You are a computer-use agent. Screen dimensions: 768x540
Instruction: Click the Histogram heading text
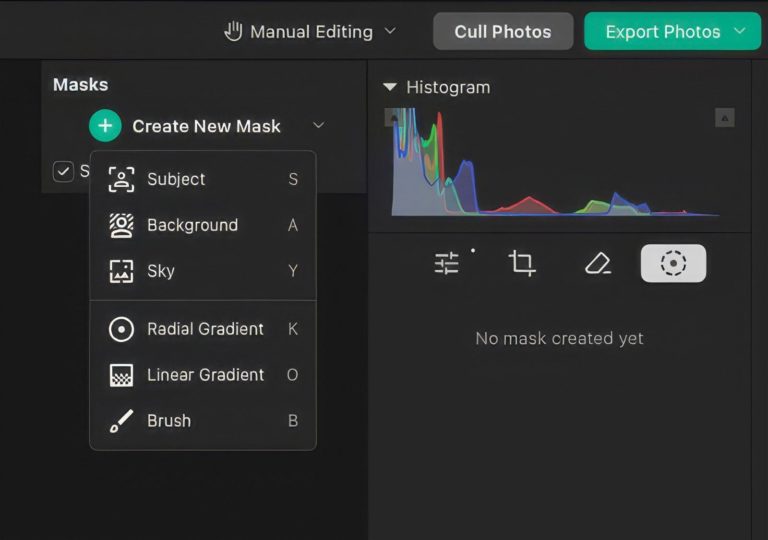(x=448, y=87)
